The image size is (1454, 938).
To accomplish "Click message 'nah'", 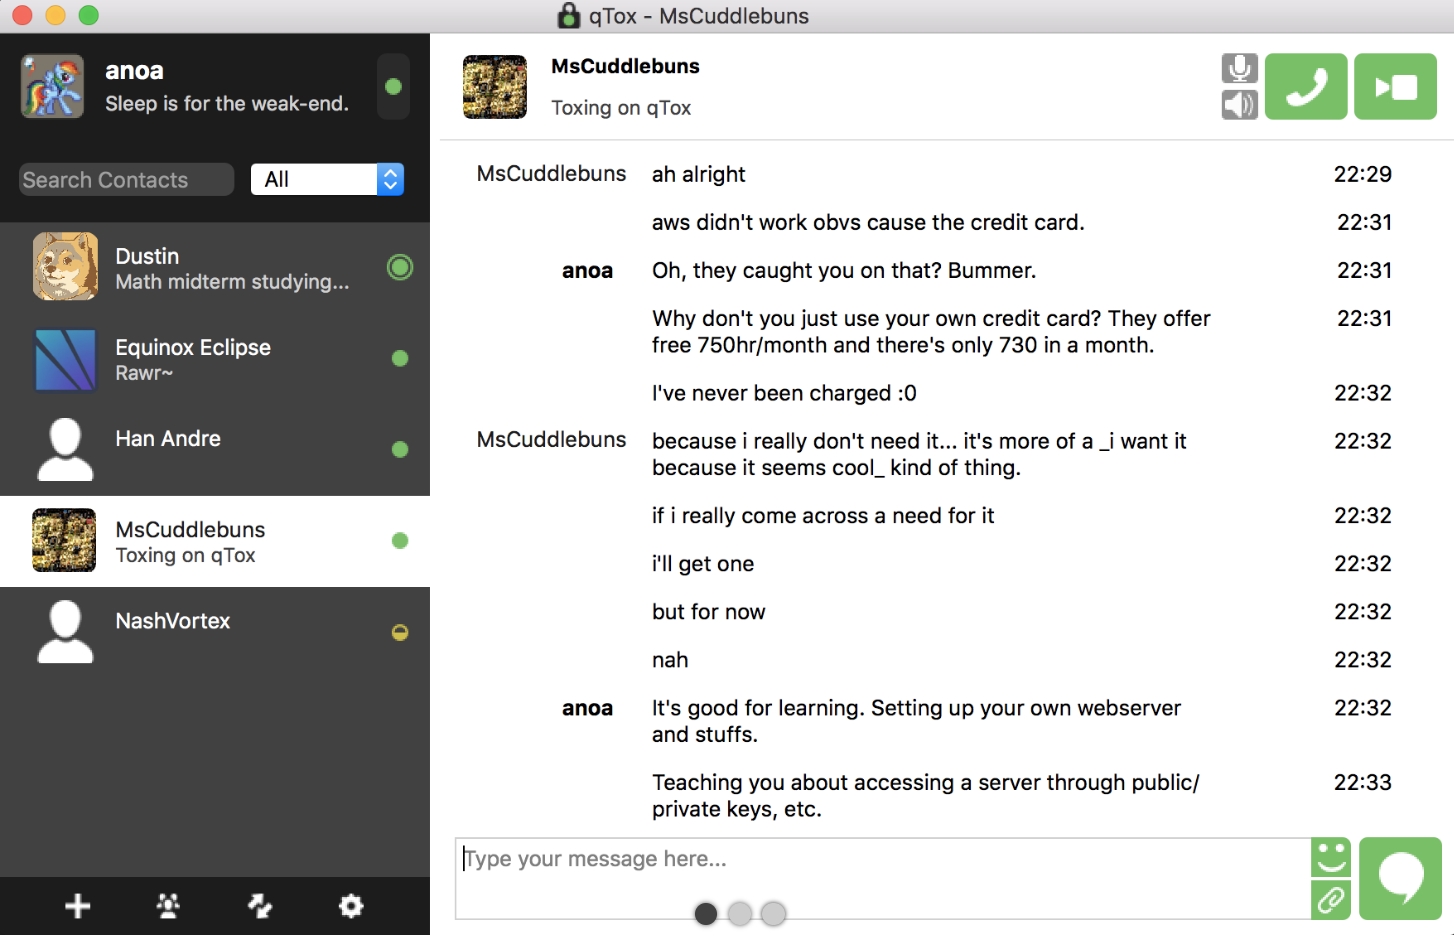I will (670, 660).
